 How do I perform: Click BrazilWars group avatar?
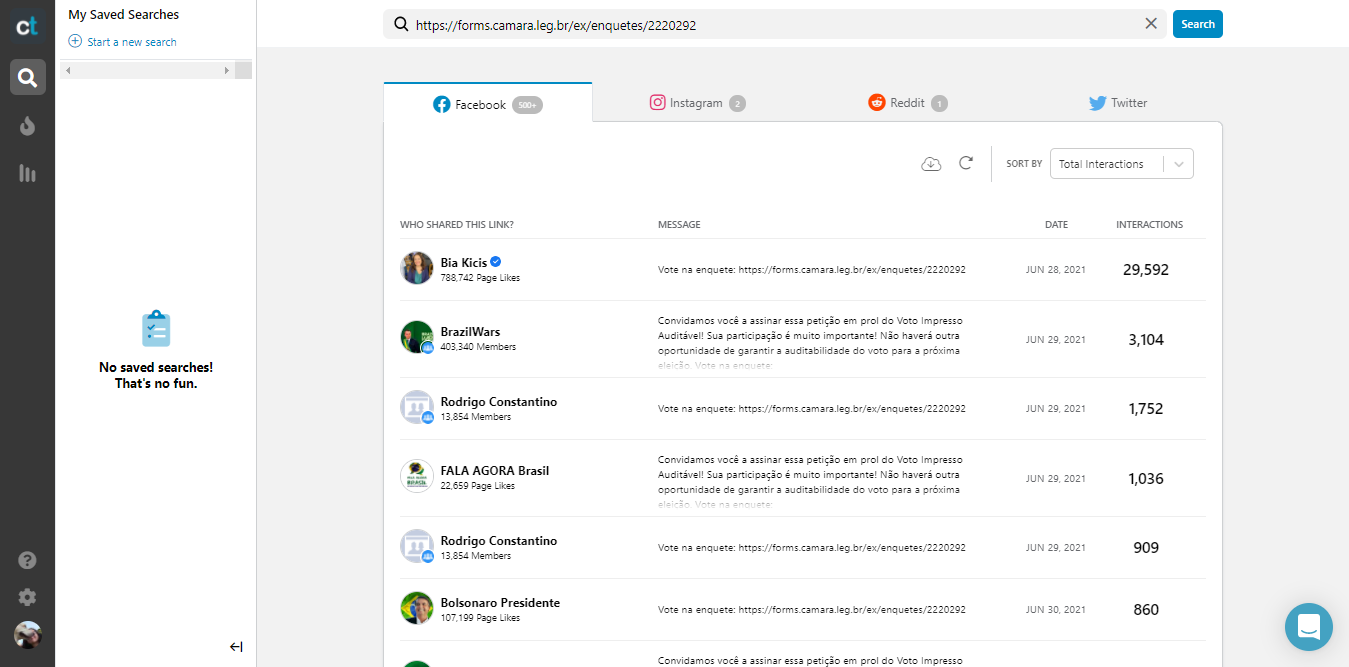(x=417, y=337)
